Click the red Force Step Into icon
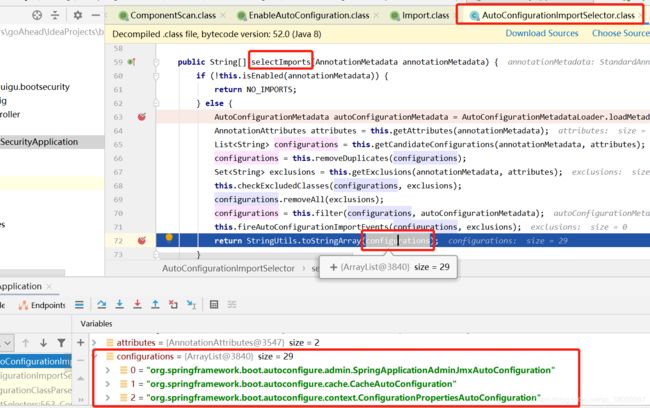This screenshot has height=408, width=650. click(x=137, y=305)
